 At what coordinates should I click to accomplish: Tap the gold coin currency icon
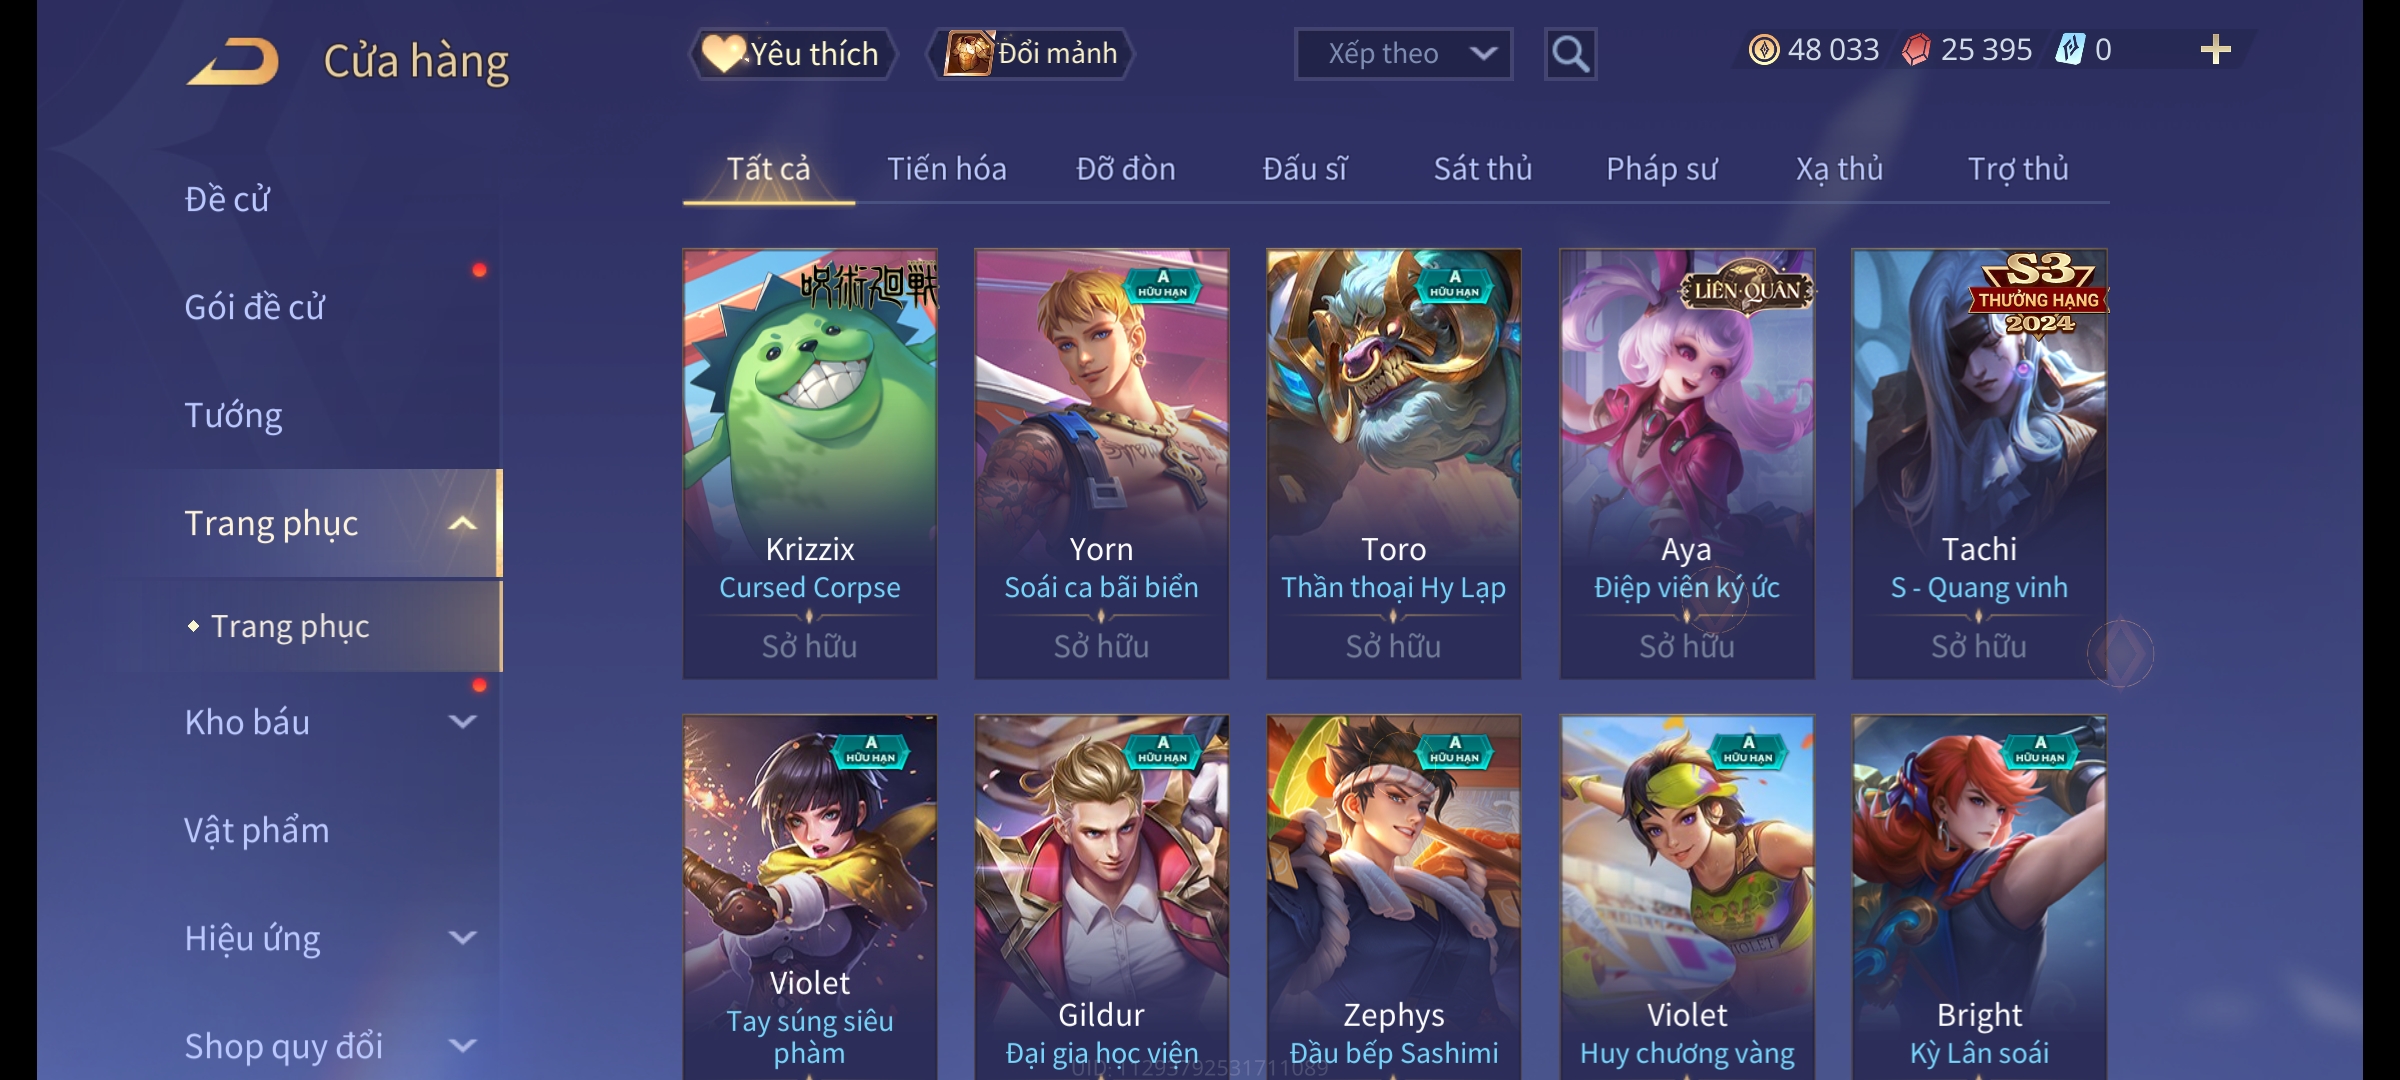click(1764, 50)
